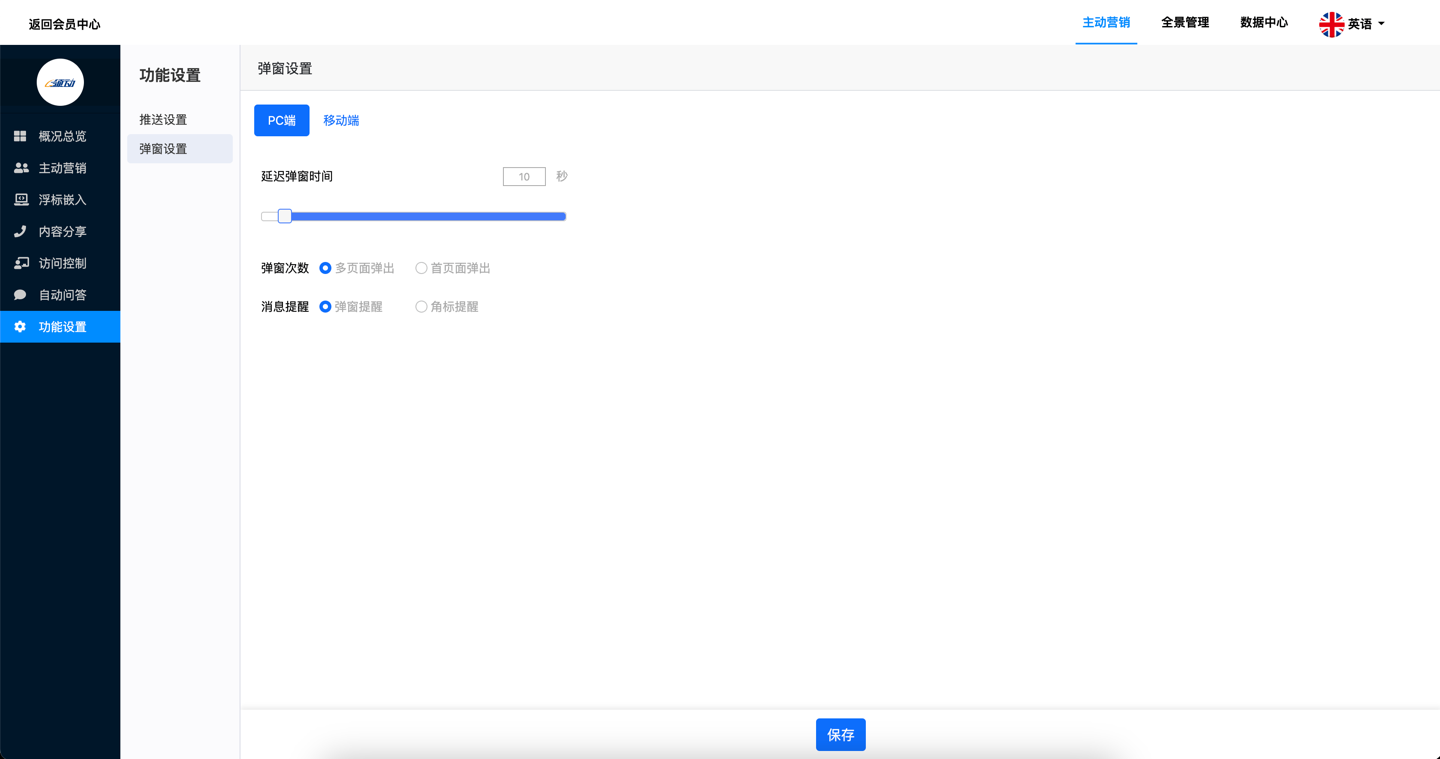Open the 英语 language dropdown
The image size is (1440, 759).
(1352, 24)
